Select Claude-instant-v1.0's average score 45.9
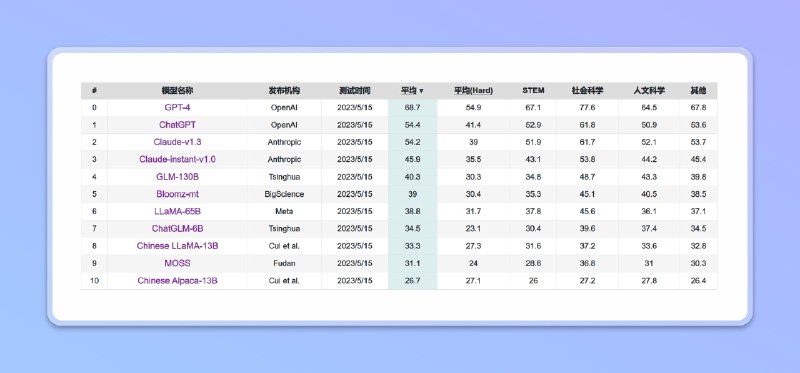Screen dimensions: 800x373 412,160
